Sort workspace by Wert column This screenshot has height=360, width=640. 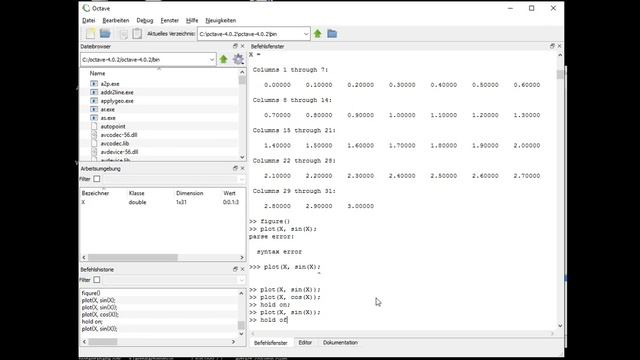pos(229,193)
